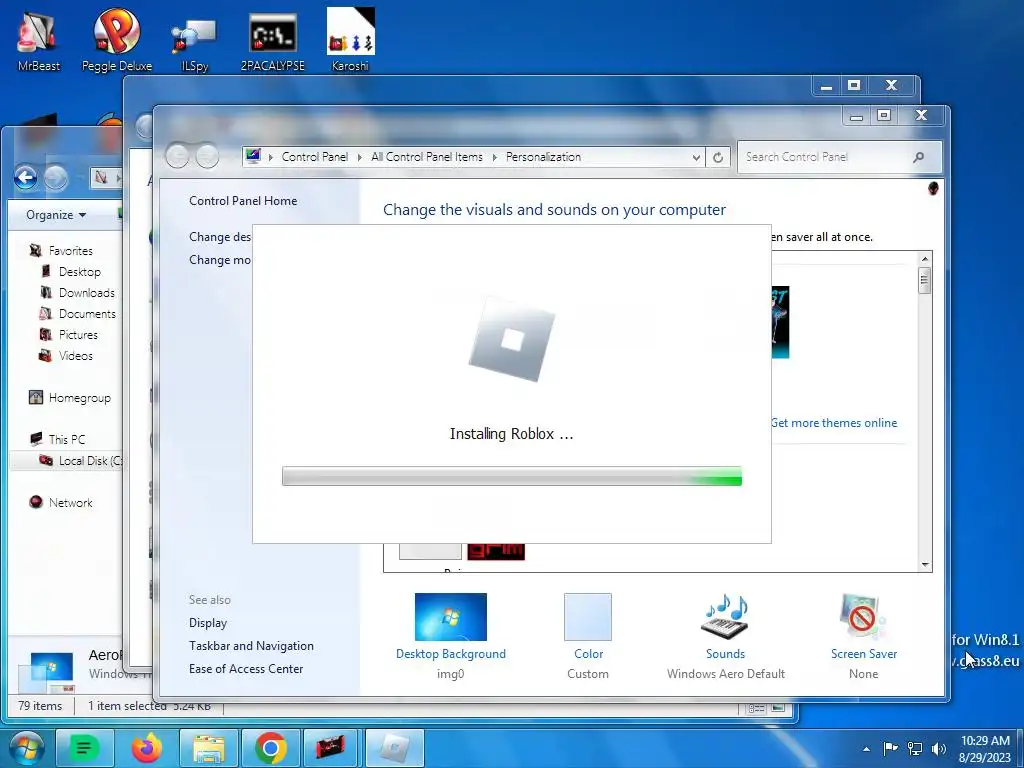Viewport: 1024px width, 768px height.
Task: Select Network in Explorer navigation pane
Action: (71, 503)
